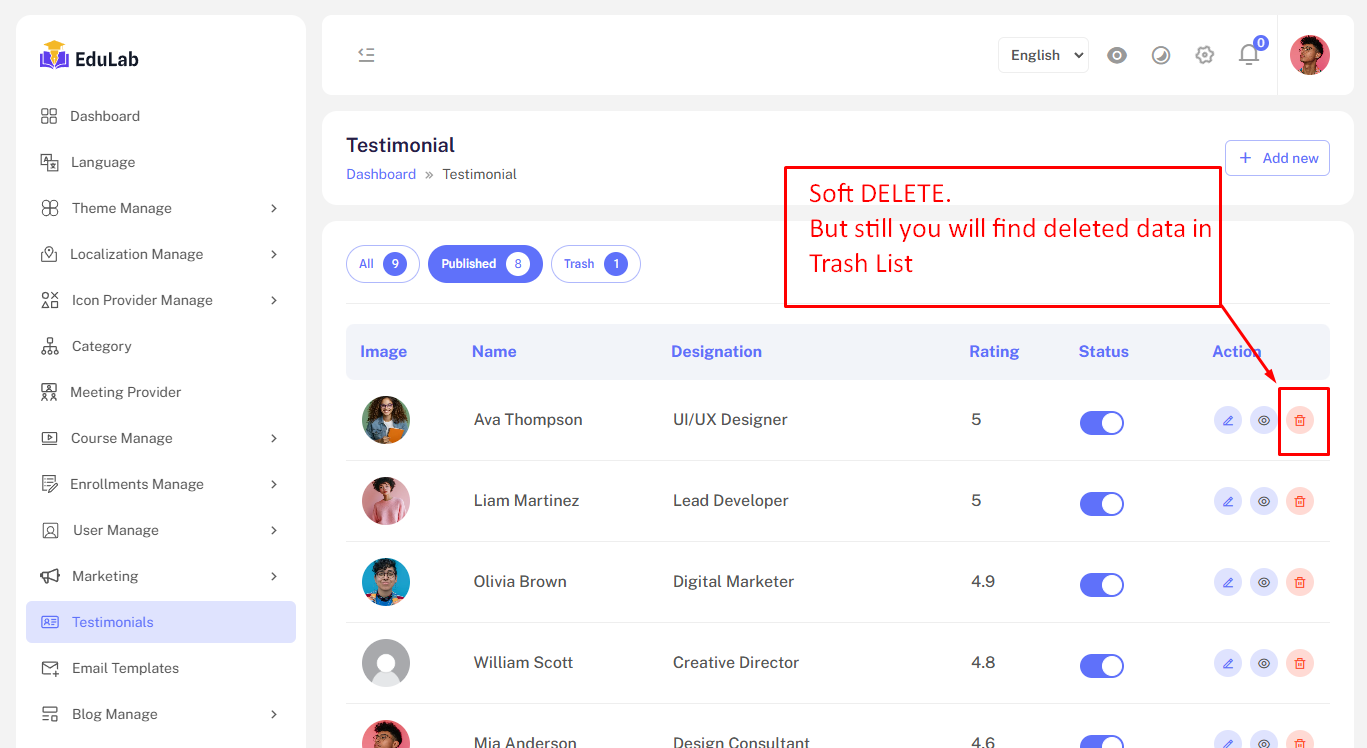Image resolution: width=1367 pixels, height=748 pixels.
Task: Expand the Course Manage submenu
Action: [x=160, y=438]
